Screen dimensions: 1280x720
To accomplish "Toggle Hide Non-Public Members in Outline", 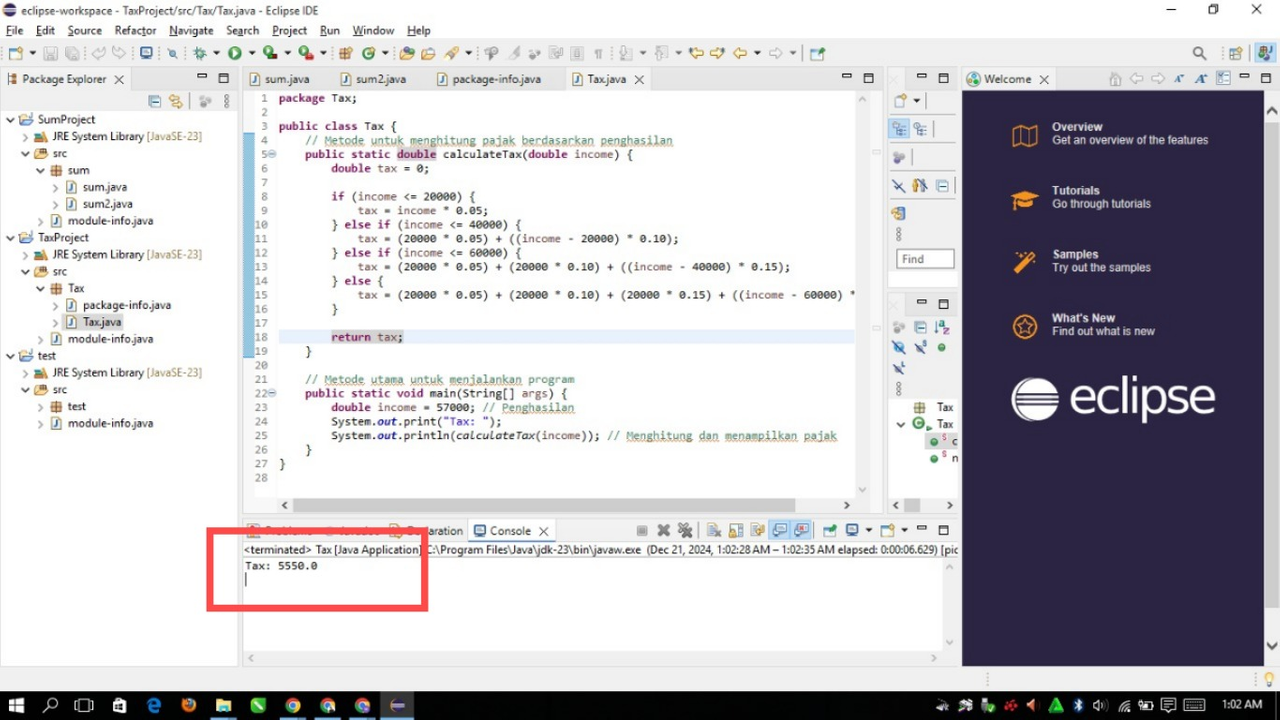I will 942,347.
